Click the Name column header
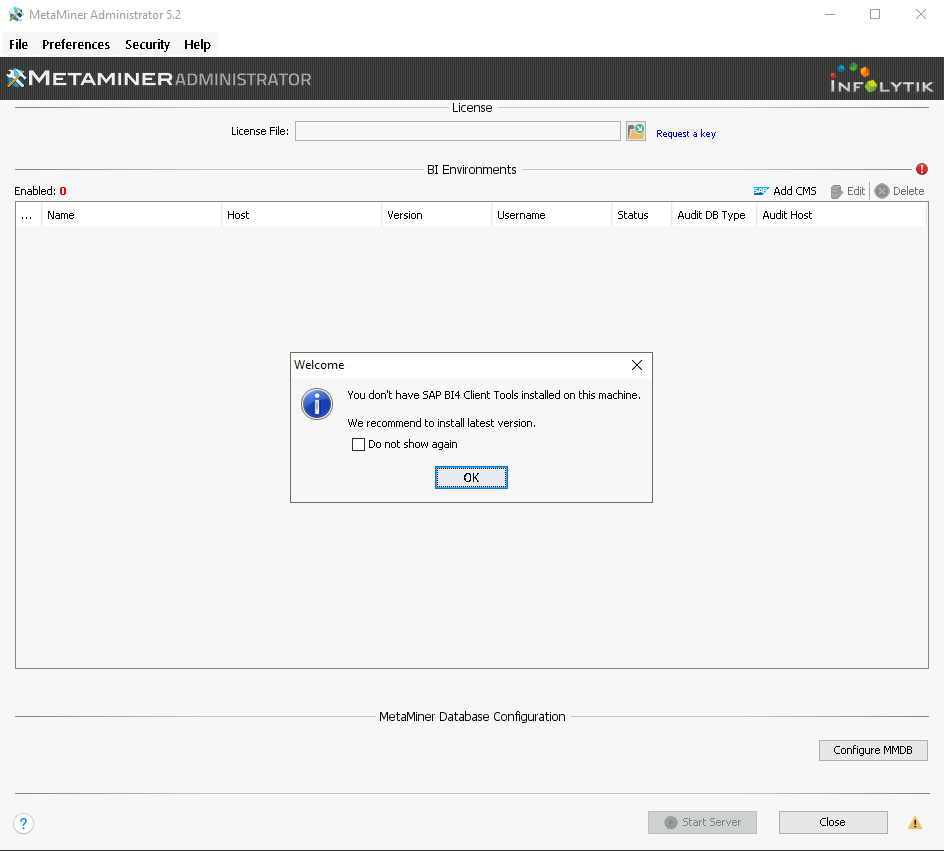Viewport: 944px width, 851px height. tap(131, 215)
